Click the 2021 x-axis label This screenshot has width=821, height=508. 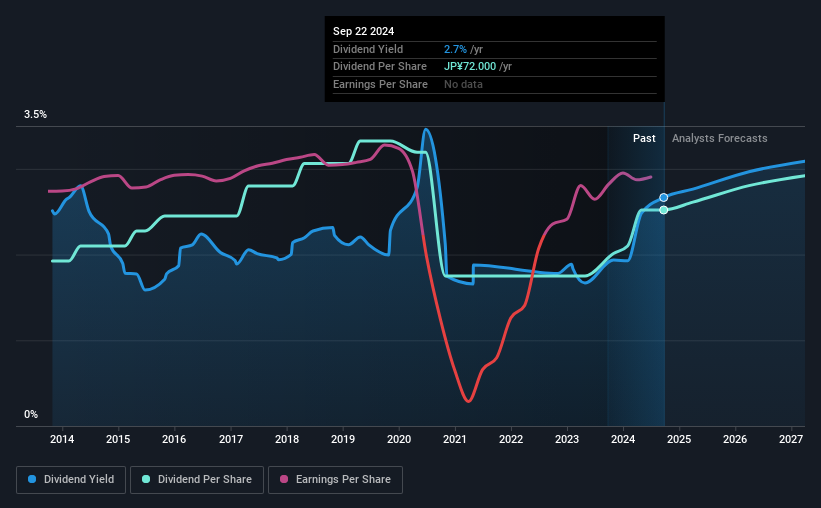tap(454, 439)
